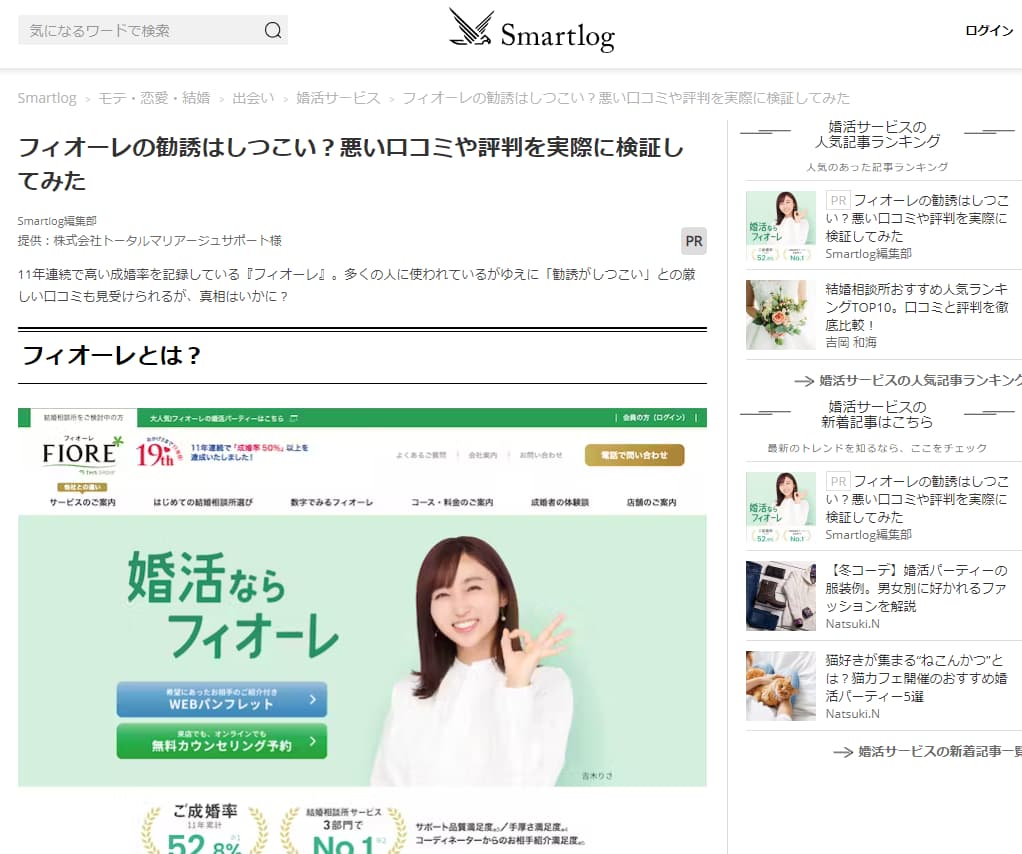Click はじめての結婚相談所選び nav item
The image size is (1022, 854).
pos(203,502)
